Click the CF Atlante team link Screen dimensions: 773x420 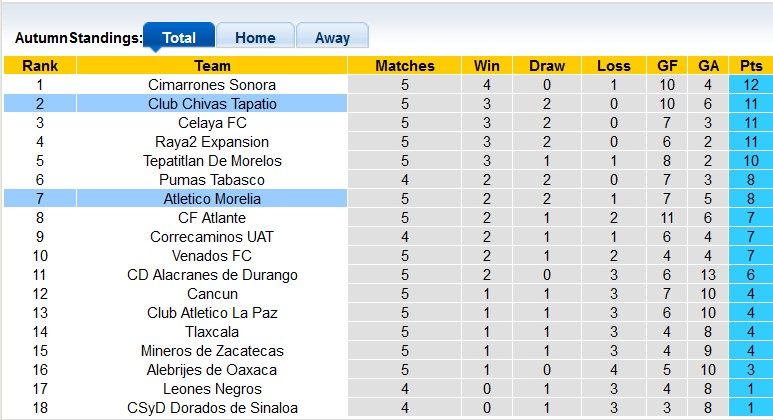pyautogui.click(x=212, y=218)
